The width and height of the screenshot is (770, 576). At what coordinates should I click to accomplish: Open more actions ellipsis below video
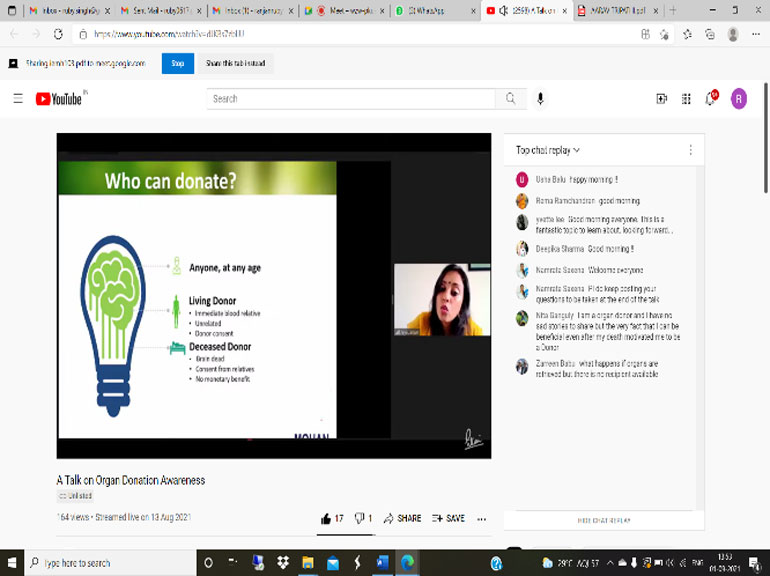coord(482,519)
